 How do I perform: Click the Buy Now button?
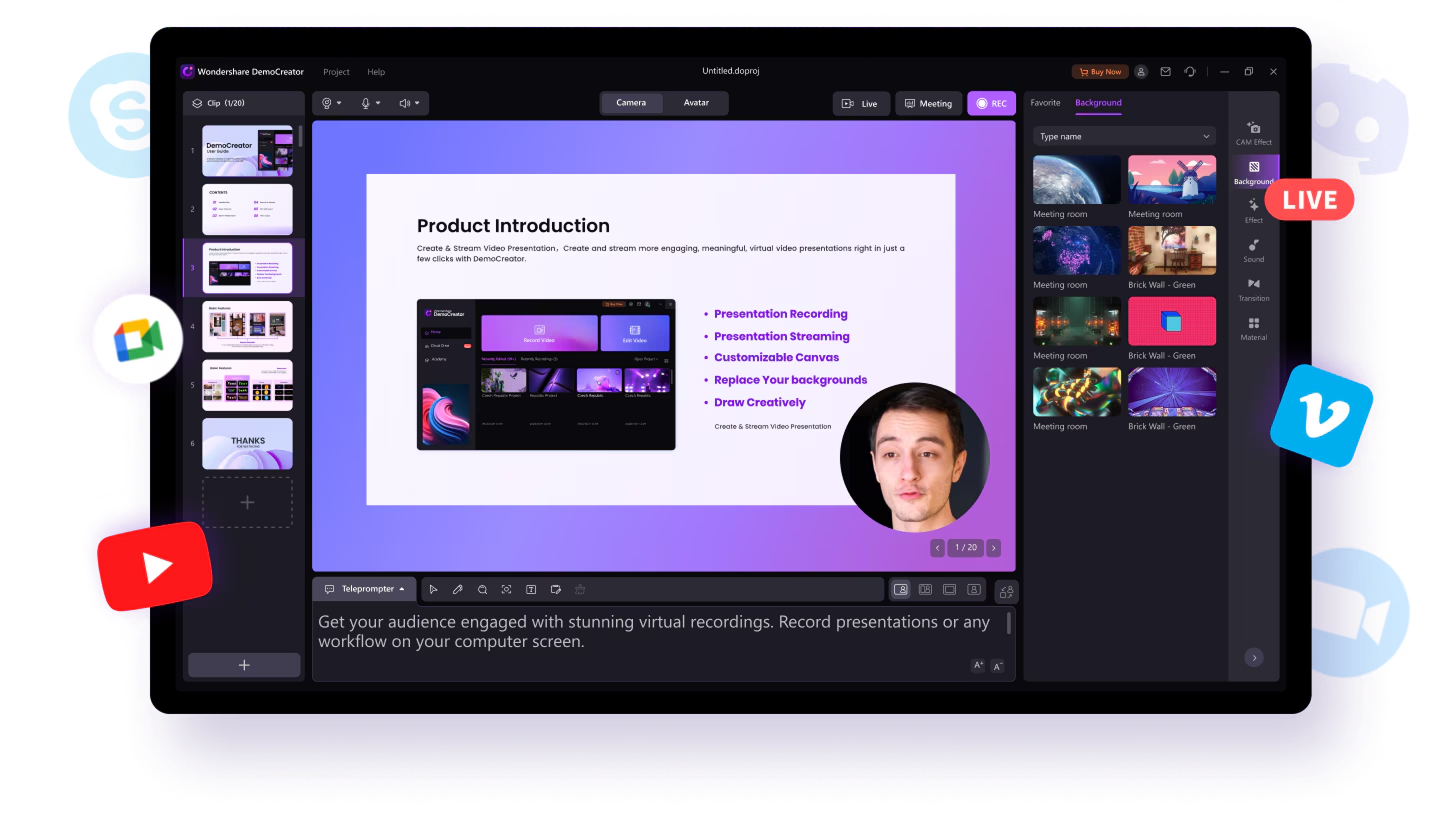(1100, 72)
